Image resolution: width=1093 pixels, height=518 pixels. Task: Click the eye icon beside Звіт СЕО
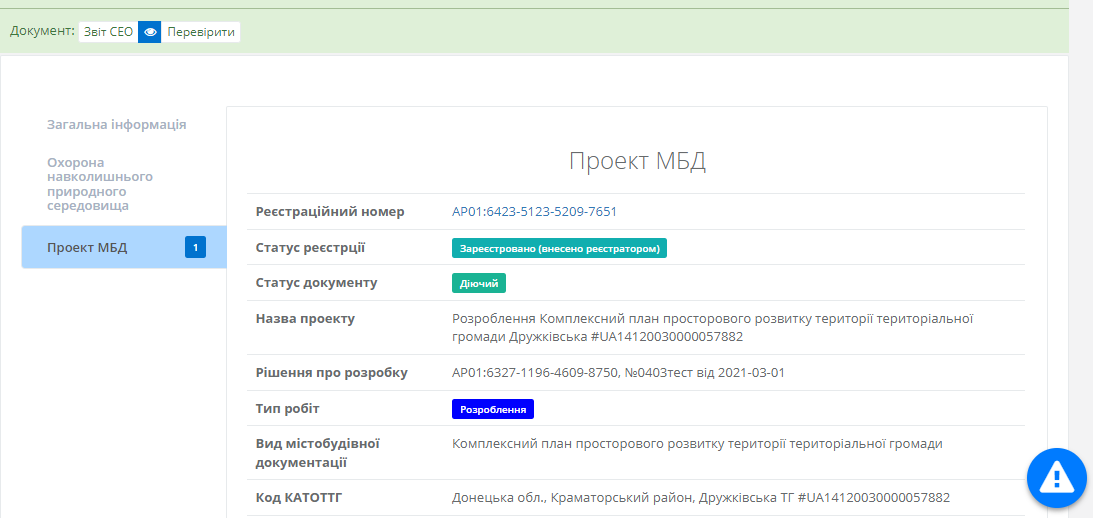point(150,32)
